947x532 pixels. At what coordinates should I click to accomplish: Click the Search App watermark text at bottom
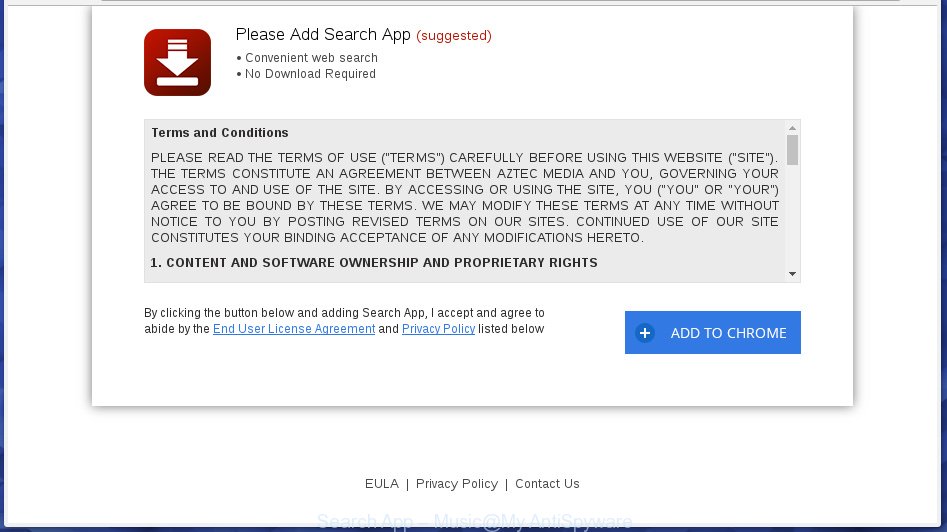pyautogui.click(x=474, y=521)
